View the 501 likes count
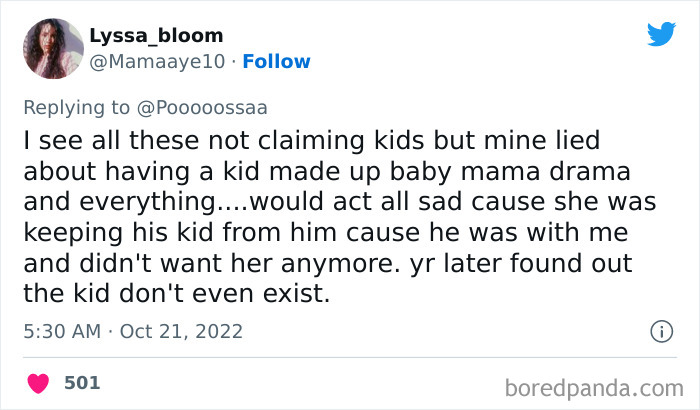This screenshot has height=410, width=700. (x=82, y=383)
